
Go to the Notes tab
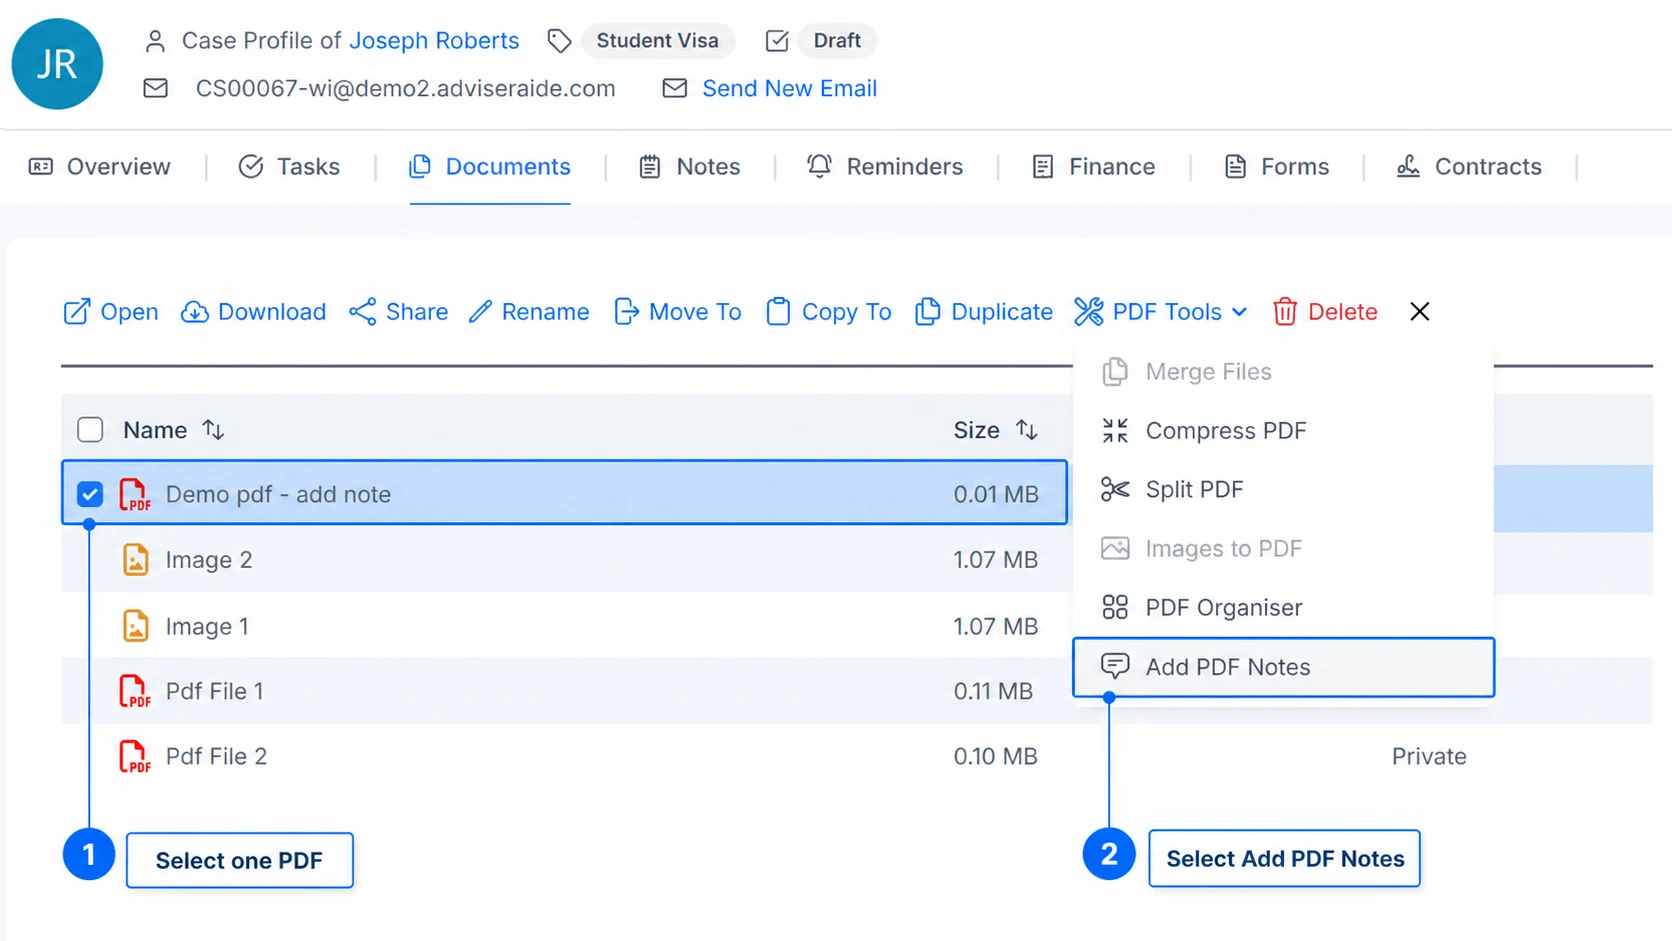[x=690, y=167]
